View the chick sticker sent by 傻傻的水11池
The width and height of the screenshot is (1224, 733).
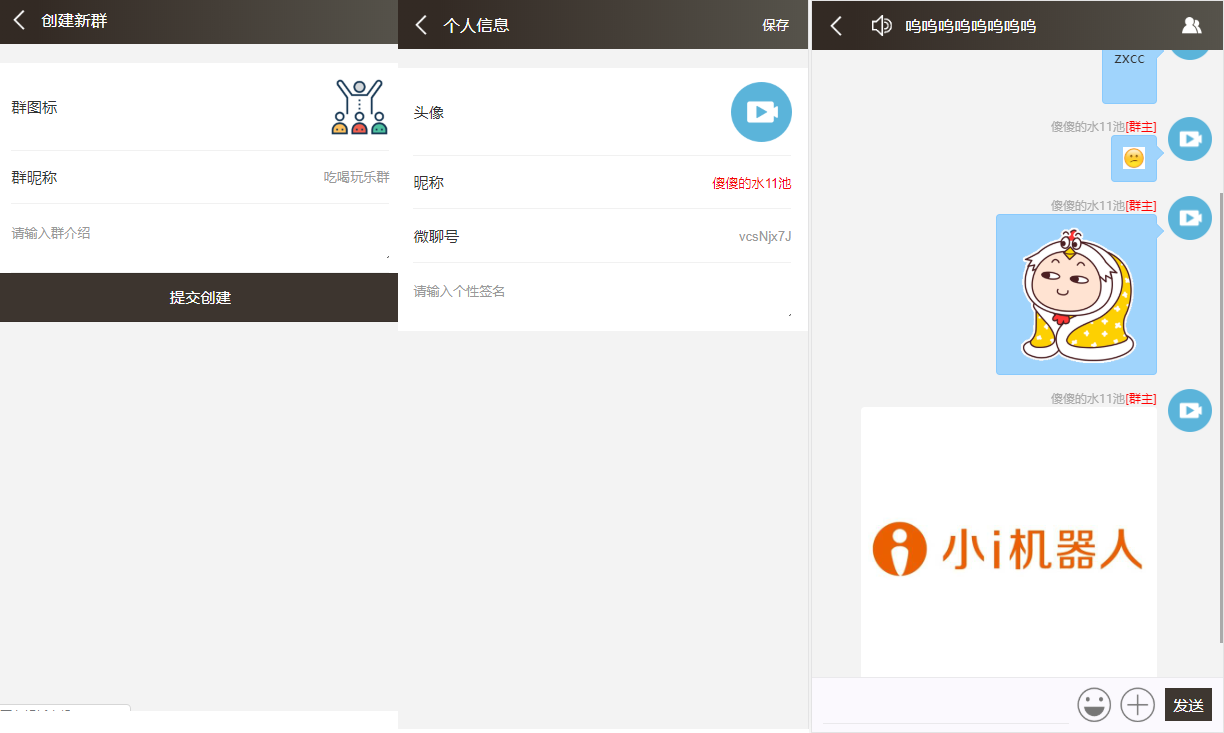[x=1076, y=294]
